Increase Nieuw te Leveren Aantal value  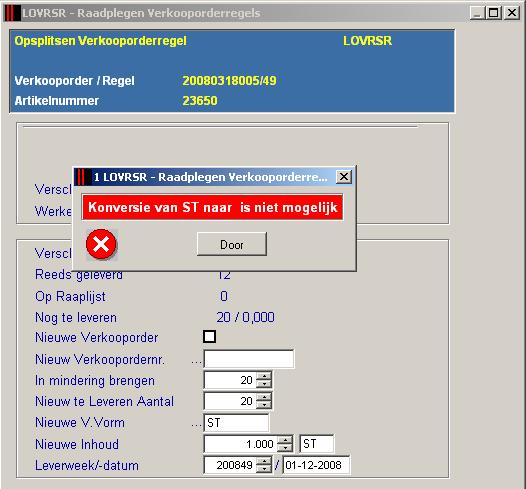pyautogui.click(x=264, y=397)
